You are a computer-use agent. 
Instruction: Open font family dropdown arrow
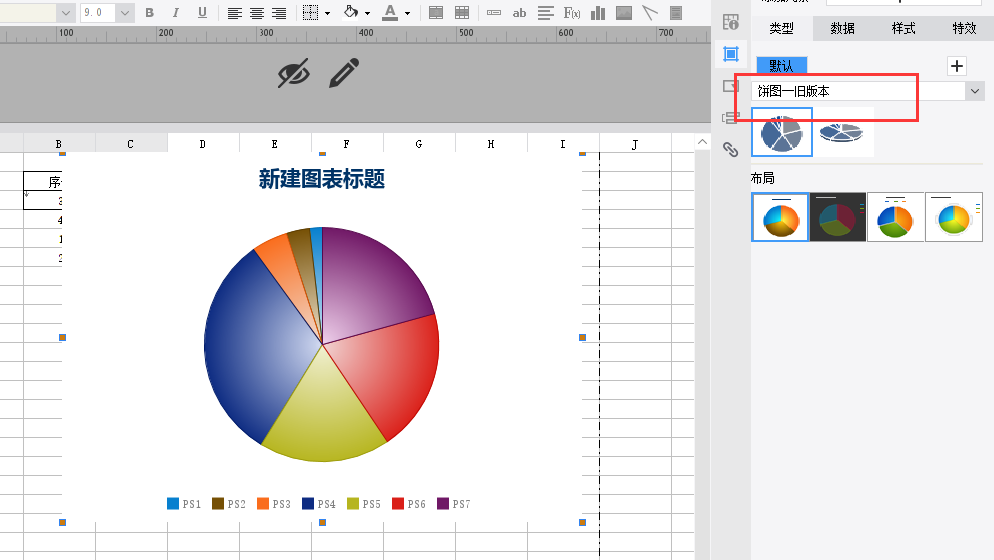coord(65,13)
